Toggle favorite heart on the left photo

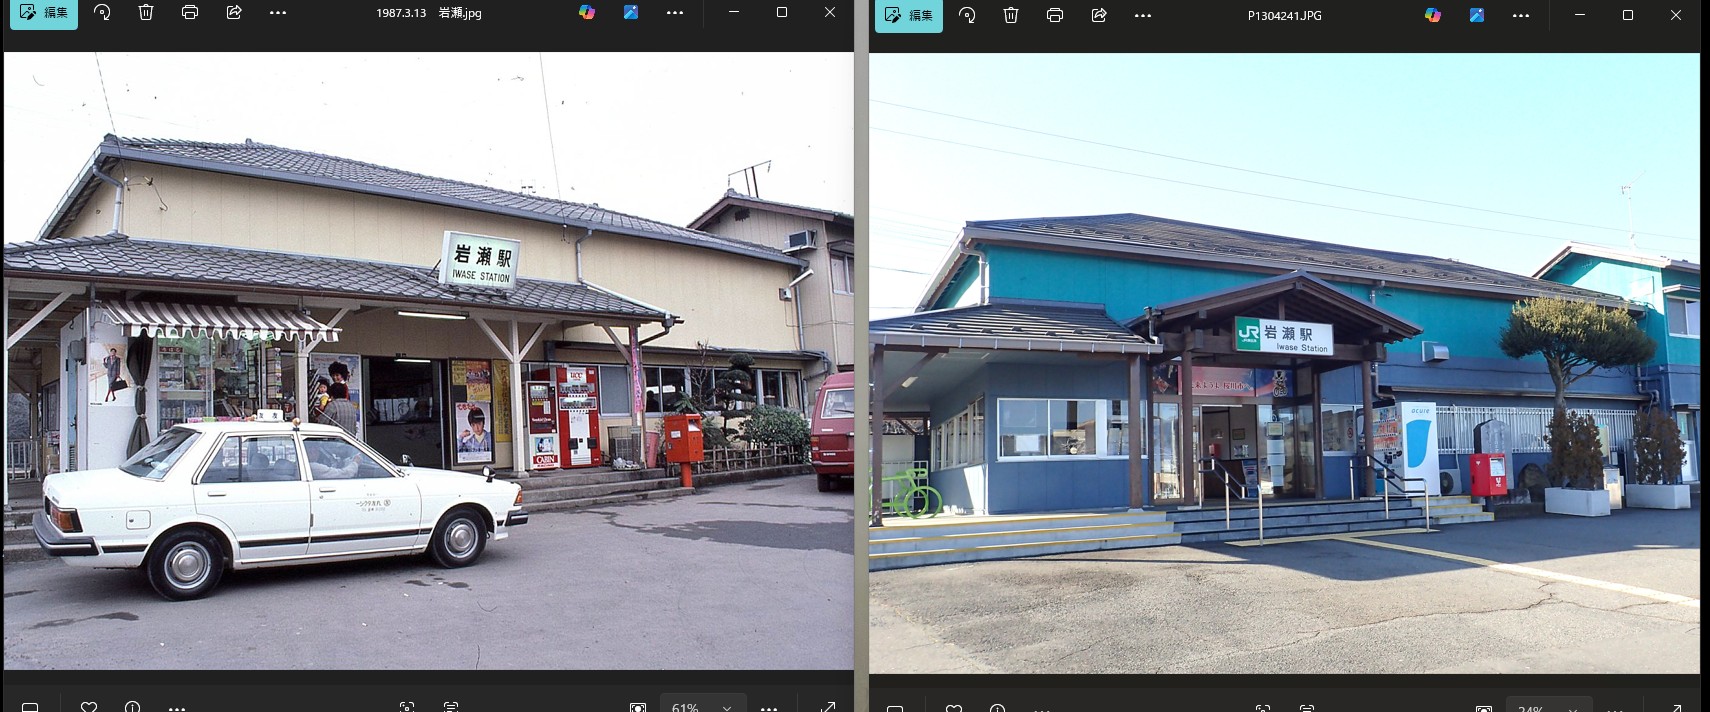tap(89, 707)
